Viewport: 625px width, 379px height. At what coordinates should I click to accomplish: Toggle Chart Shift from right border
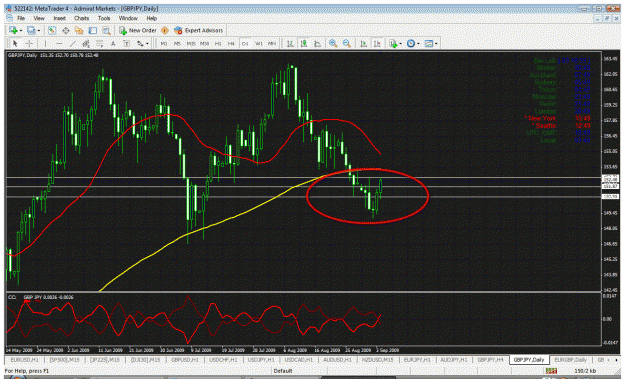377,43
